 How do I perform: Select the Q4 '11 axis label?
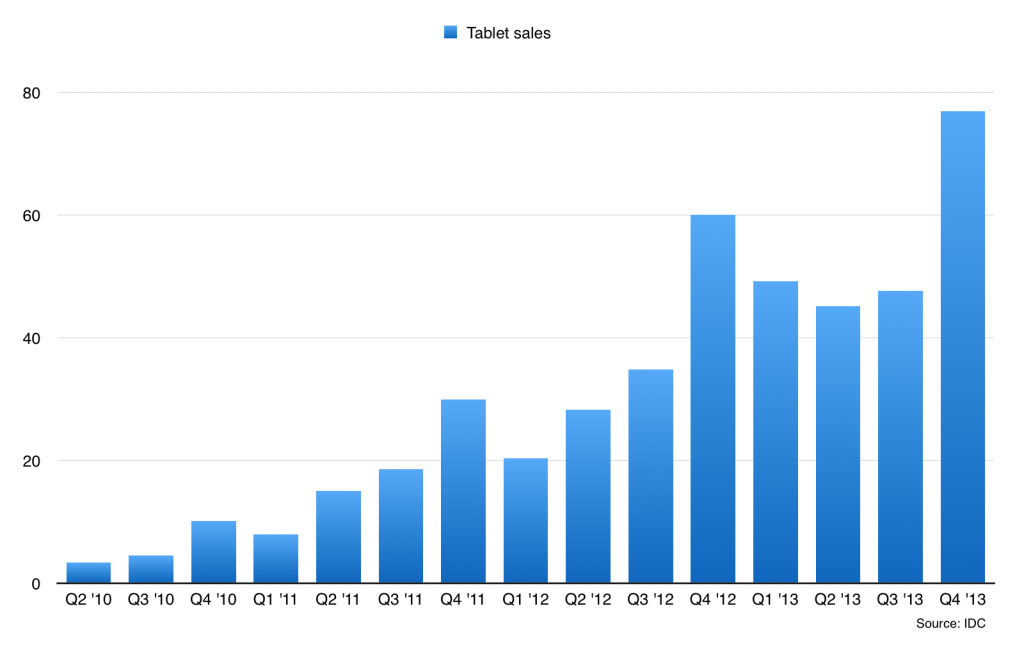[462, 600]
